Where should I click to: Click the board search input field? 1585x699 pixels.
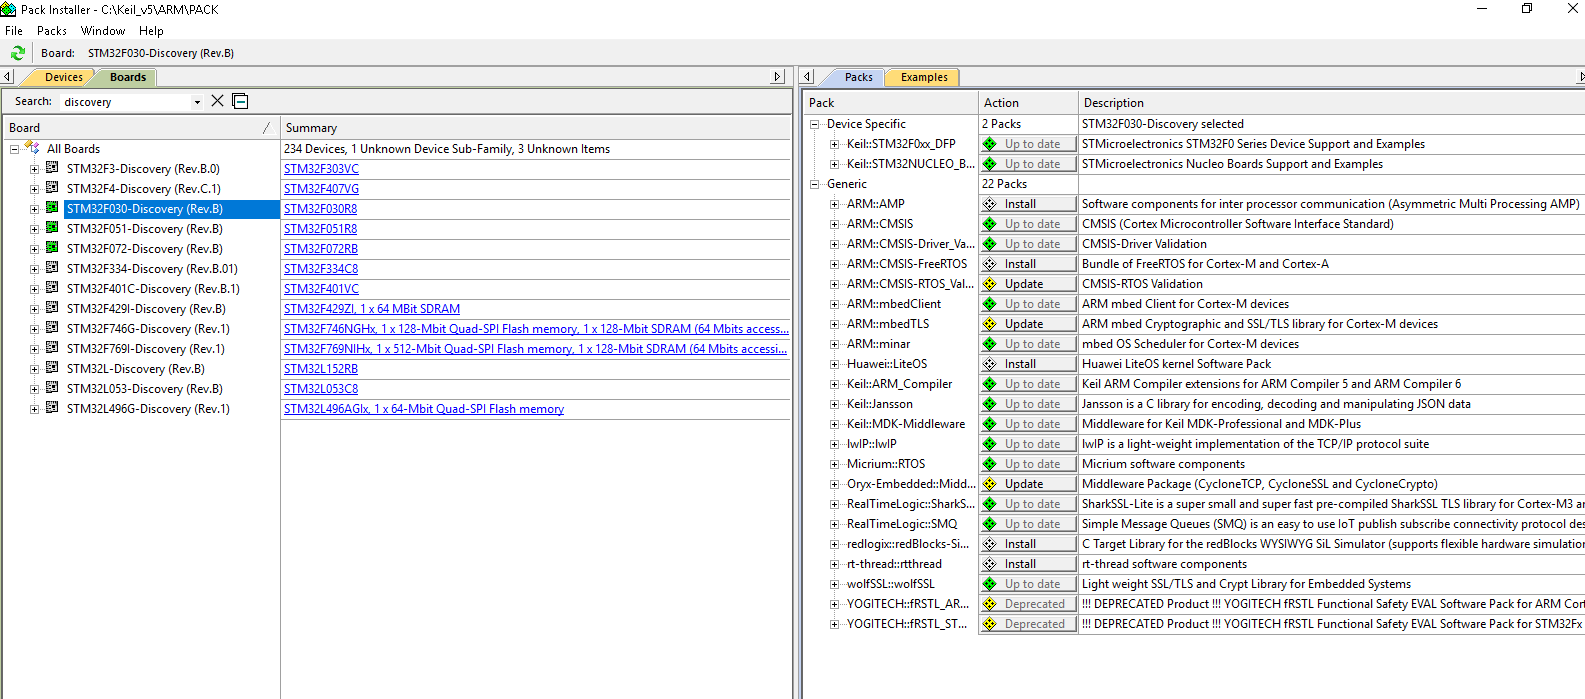tap(125, 102)
